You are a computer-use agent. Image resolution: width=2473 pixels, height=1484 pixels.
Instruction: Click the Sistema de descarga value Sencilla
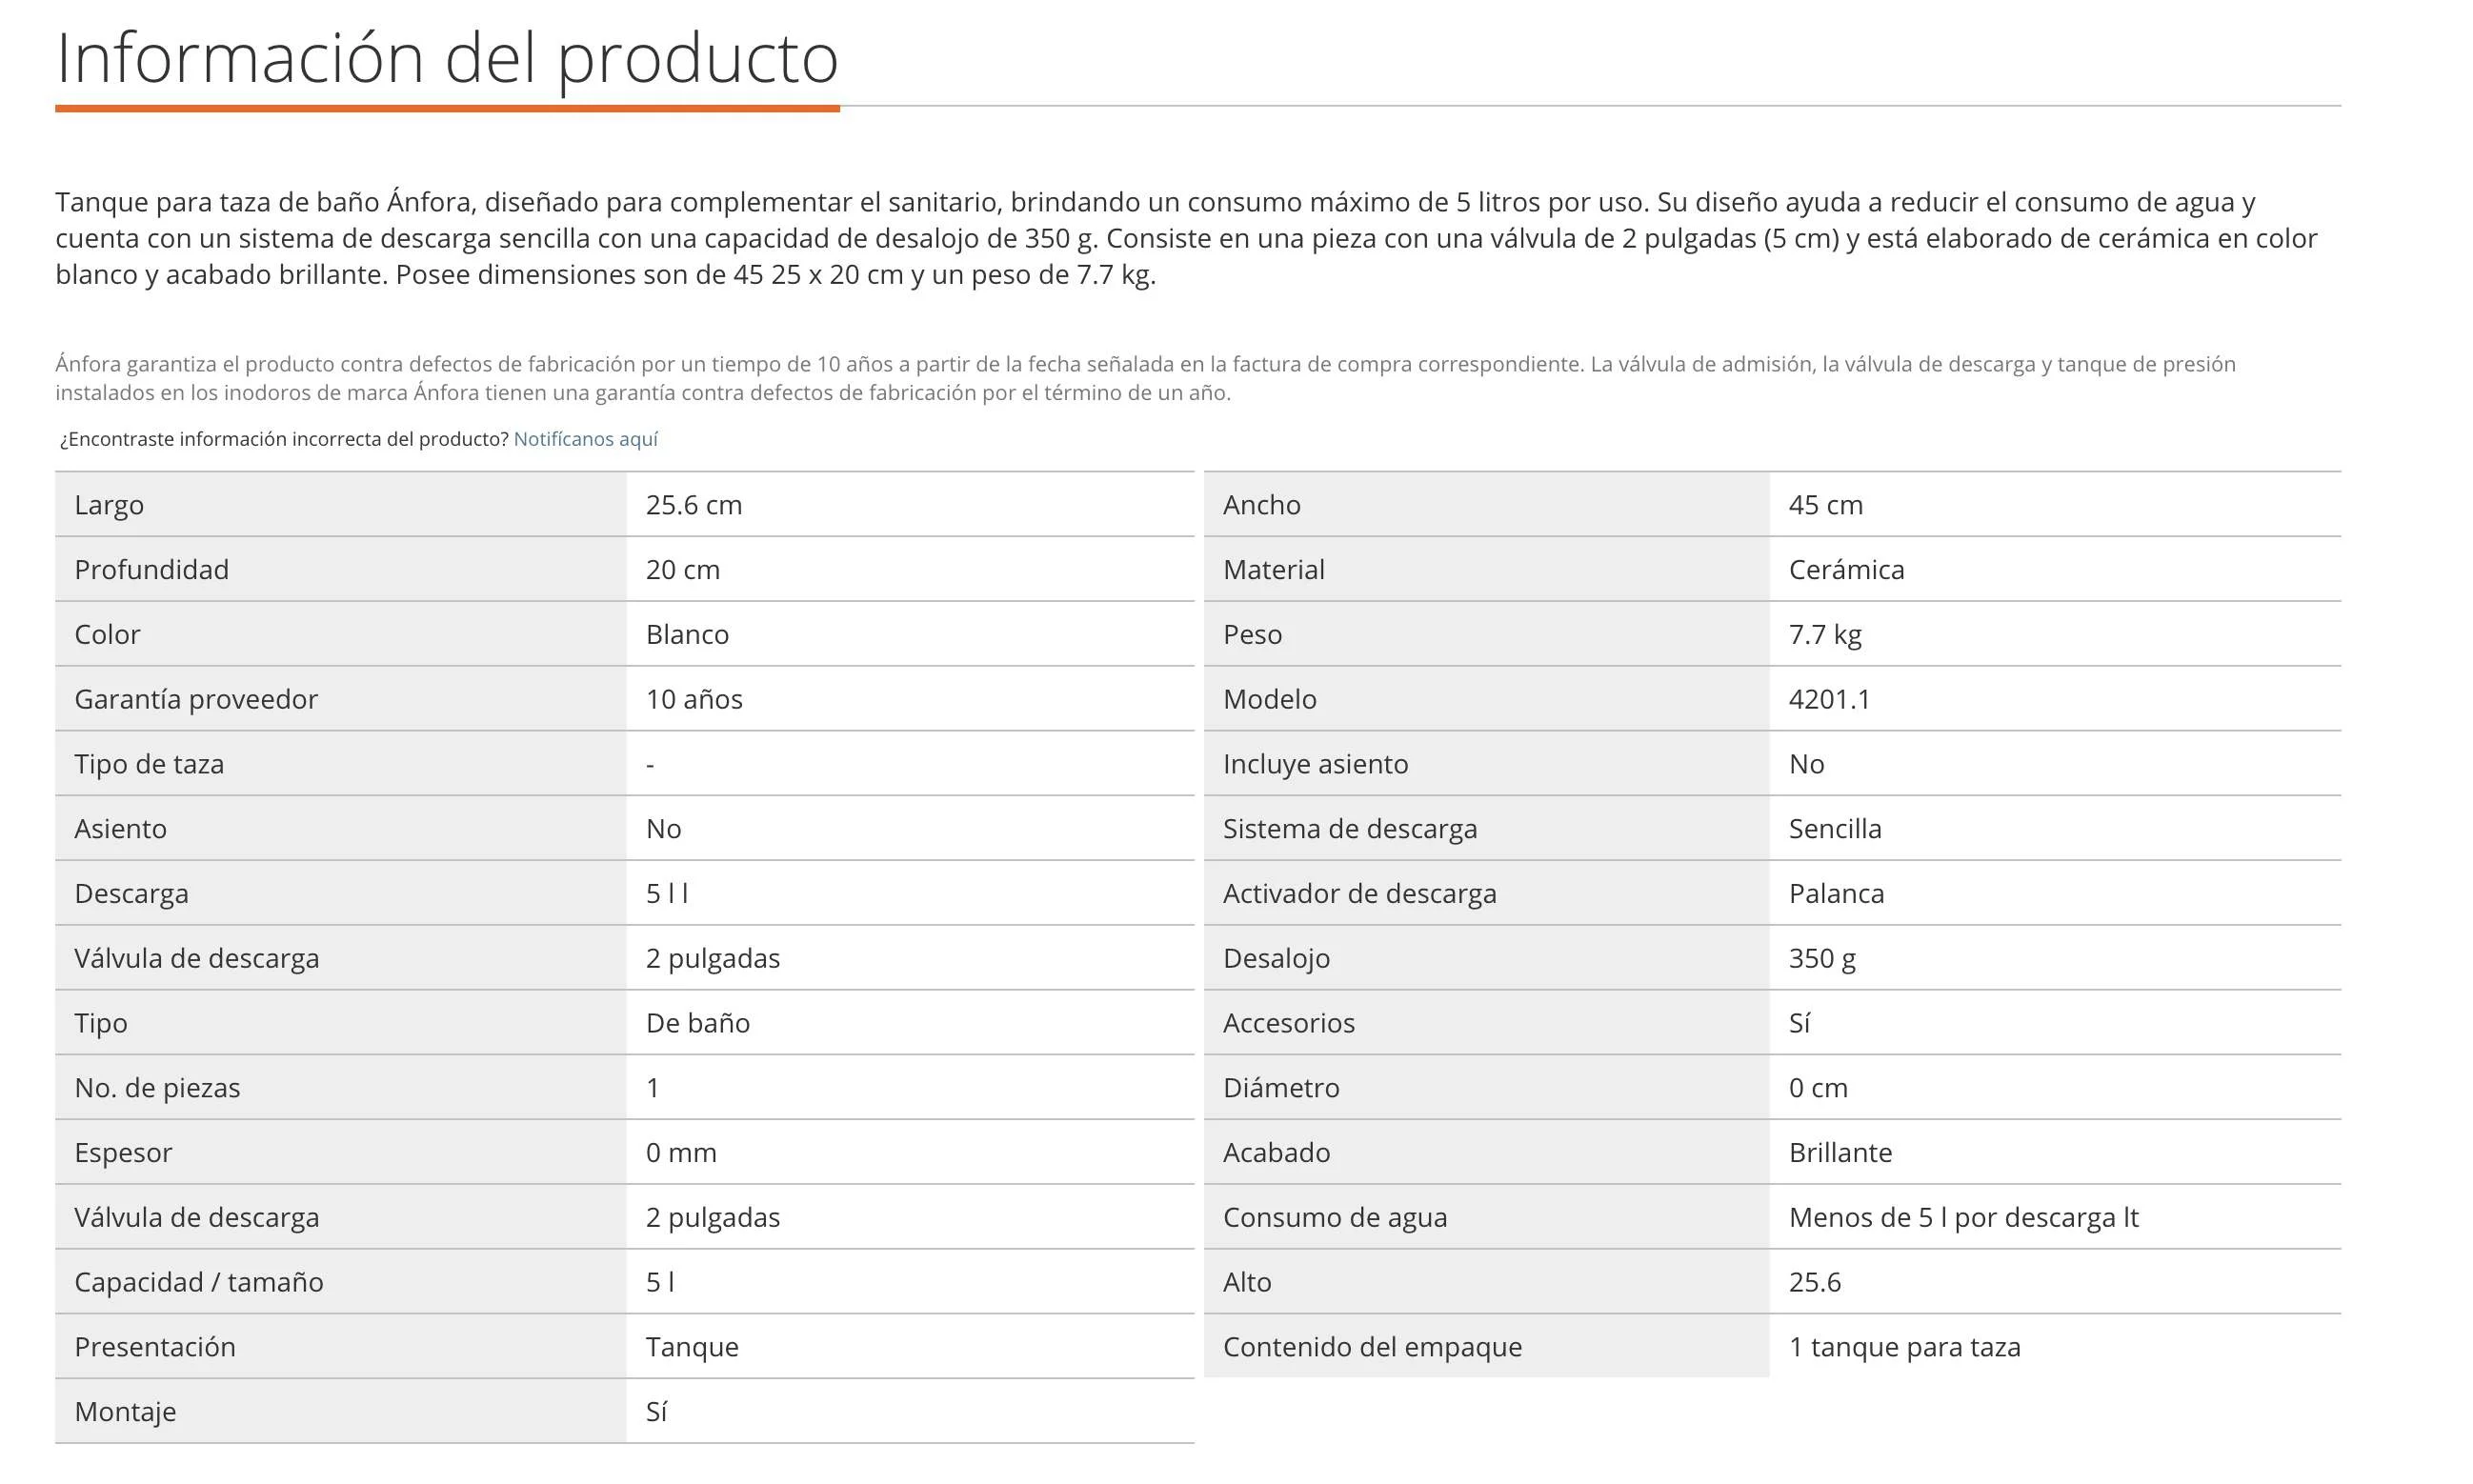point(1835,829)
